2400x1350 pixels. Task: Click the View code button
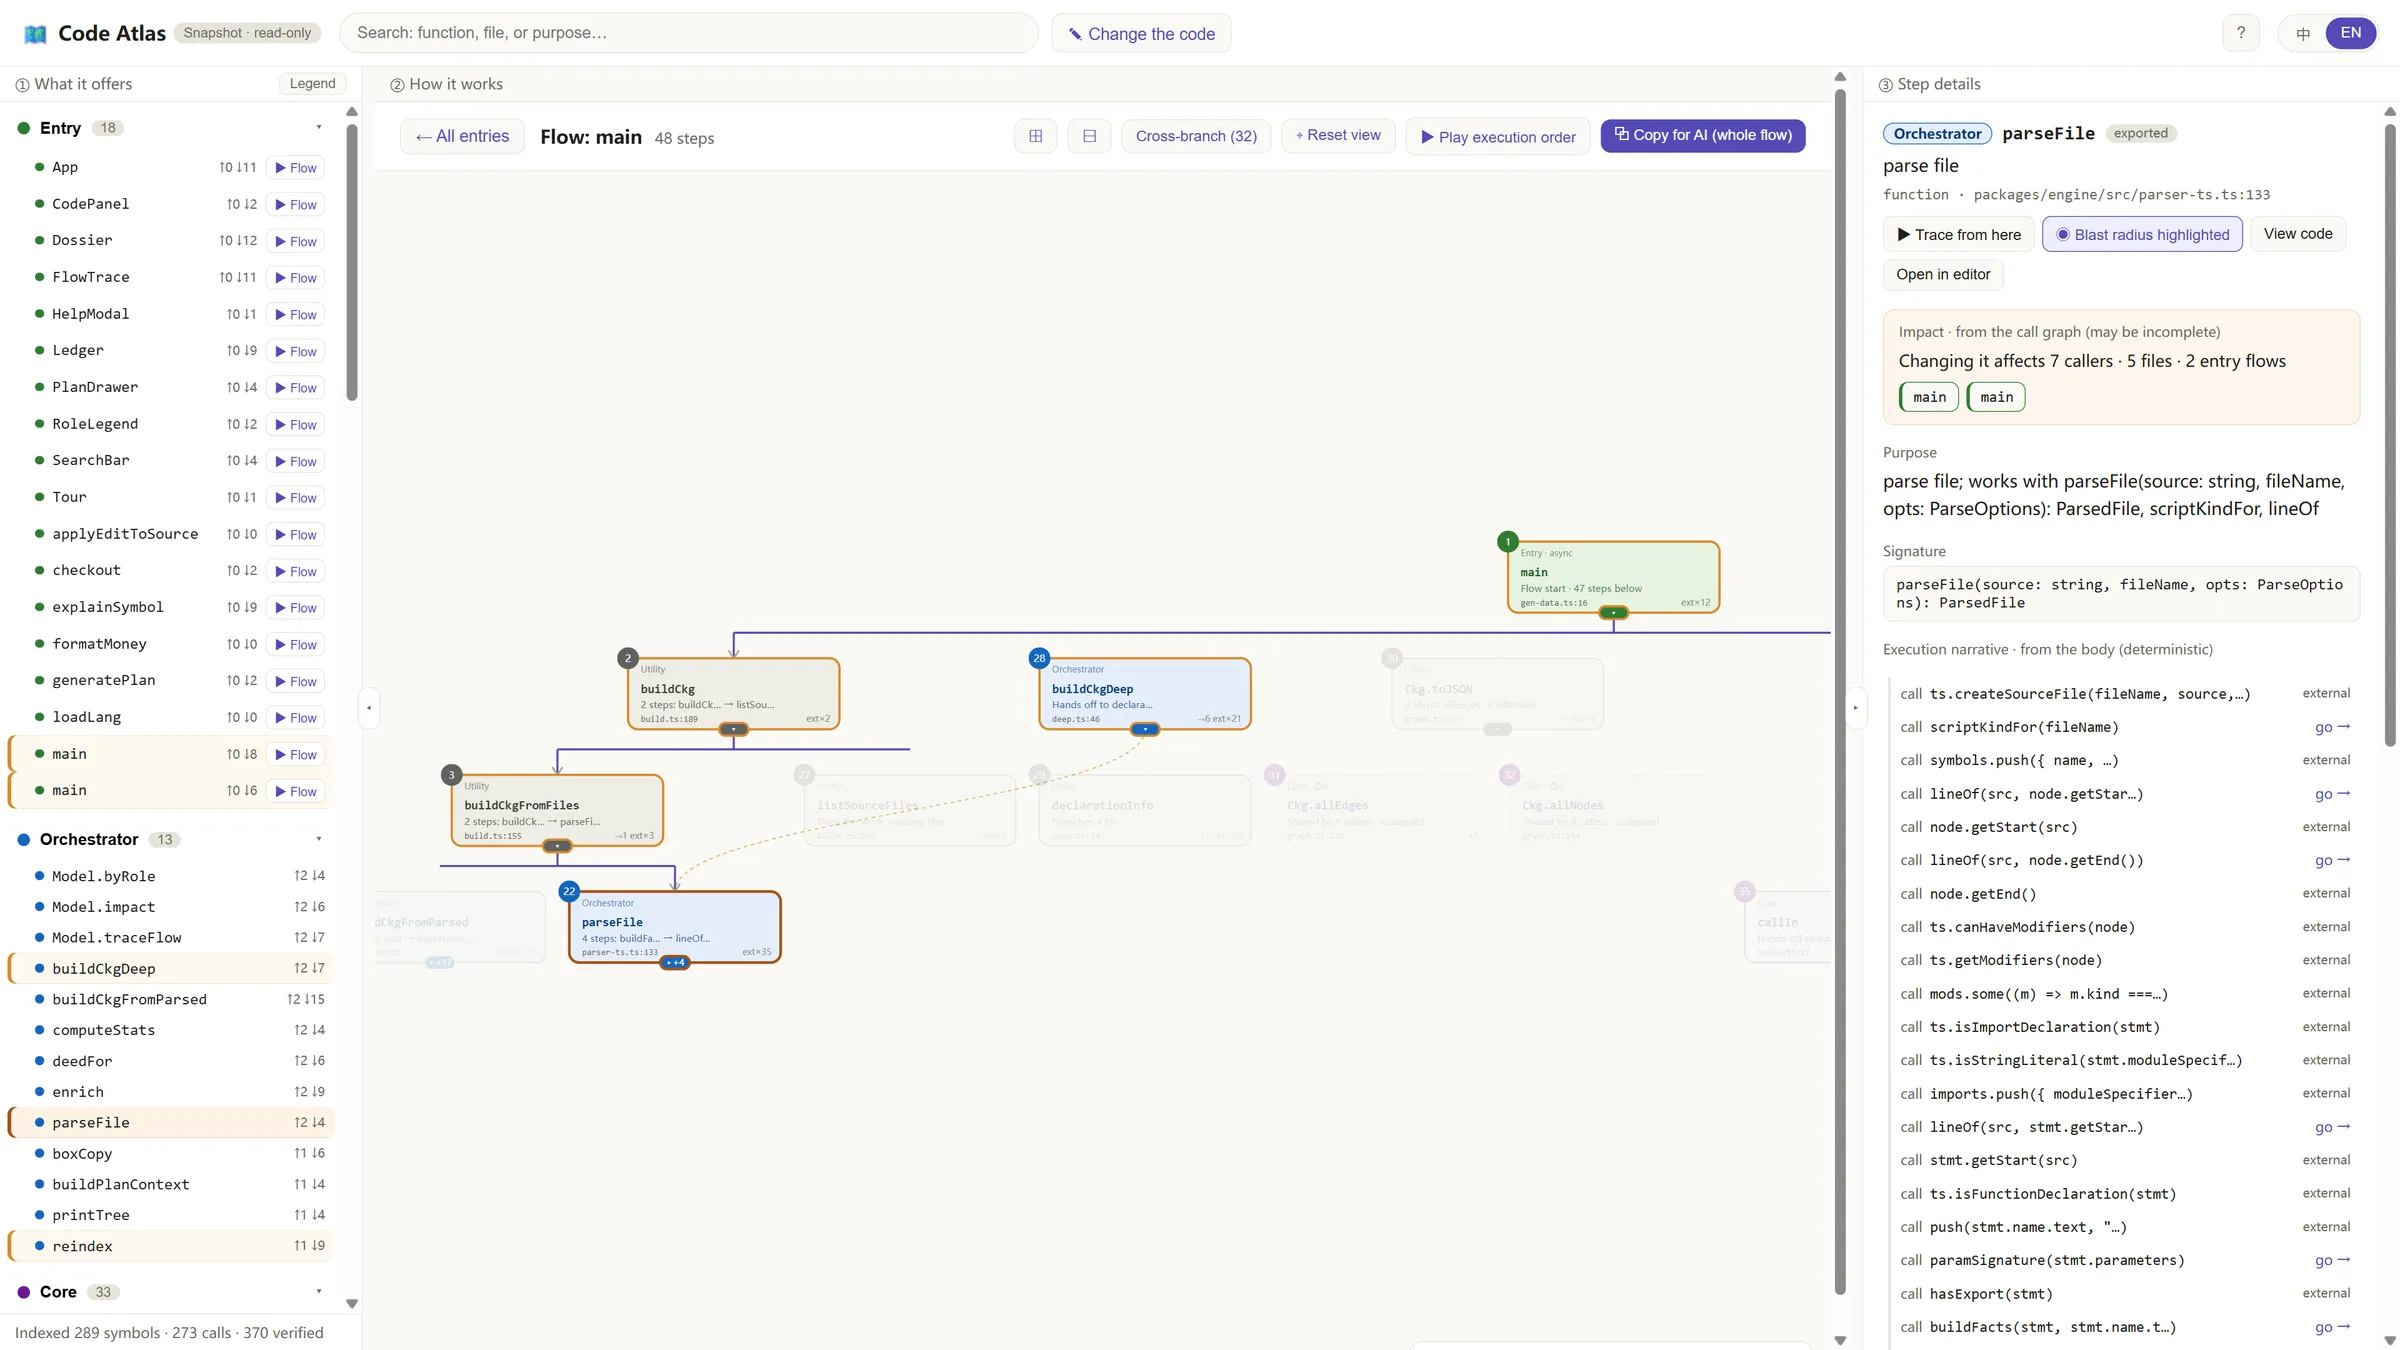(2298, 233)
